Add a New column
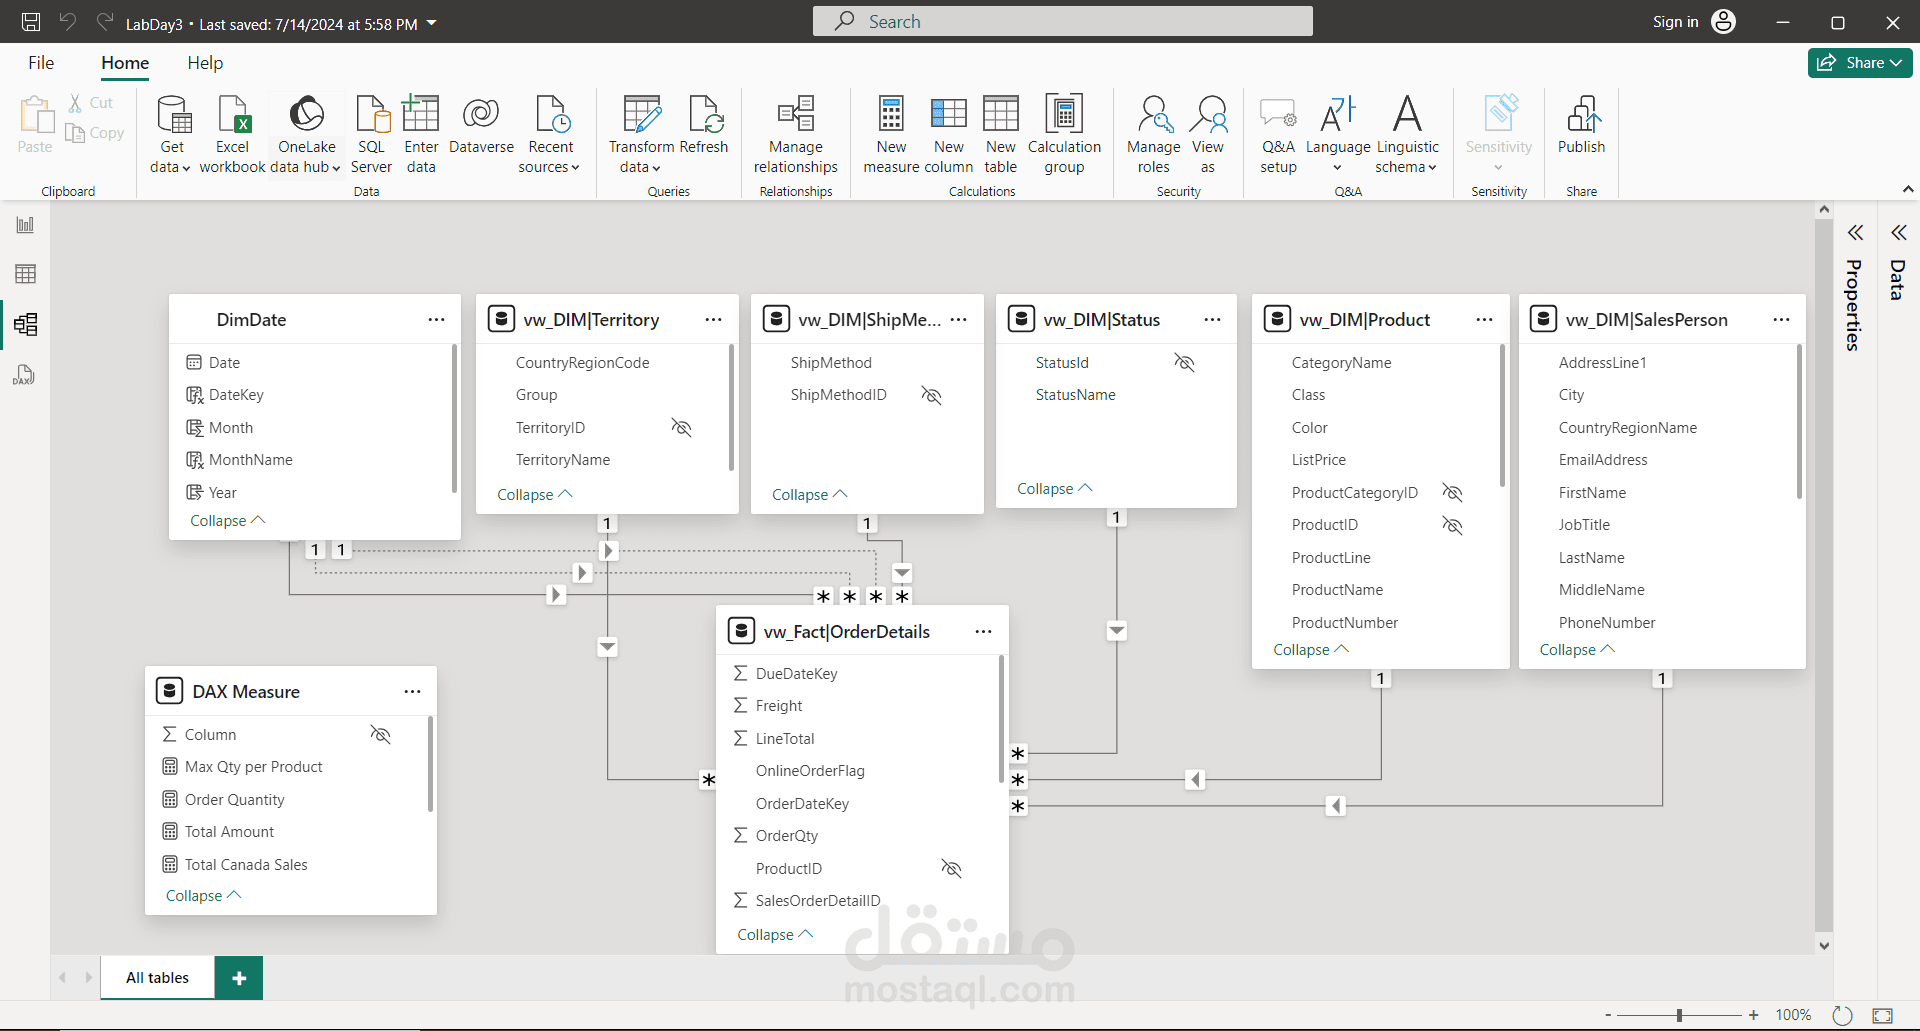 point(948,134)
